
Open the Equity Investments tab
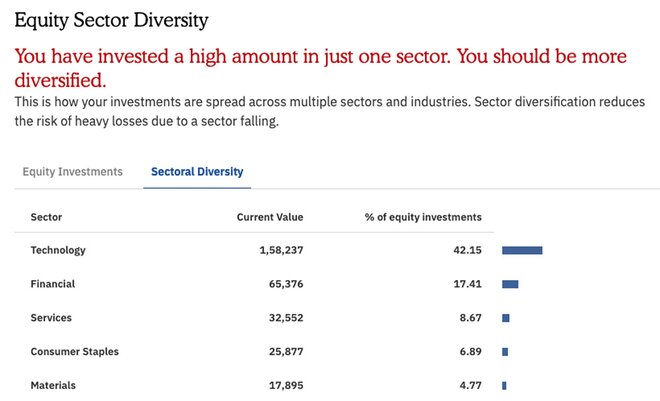pos(72,171)
